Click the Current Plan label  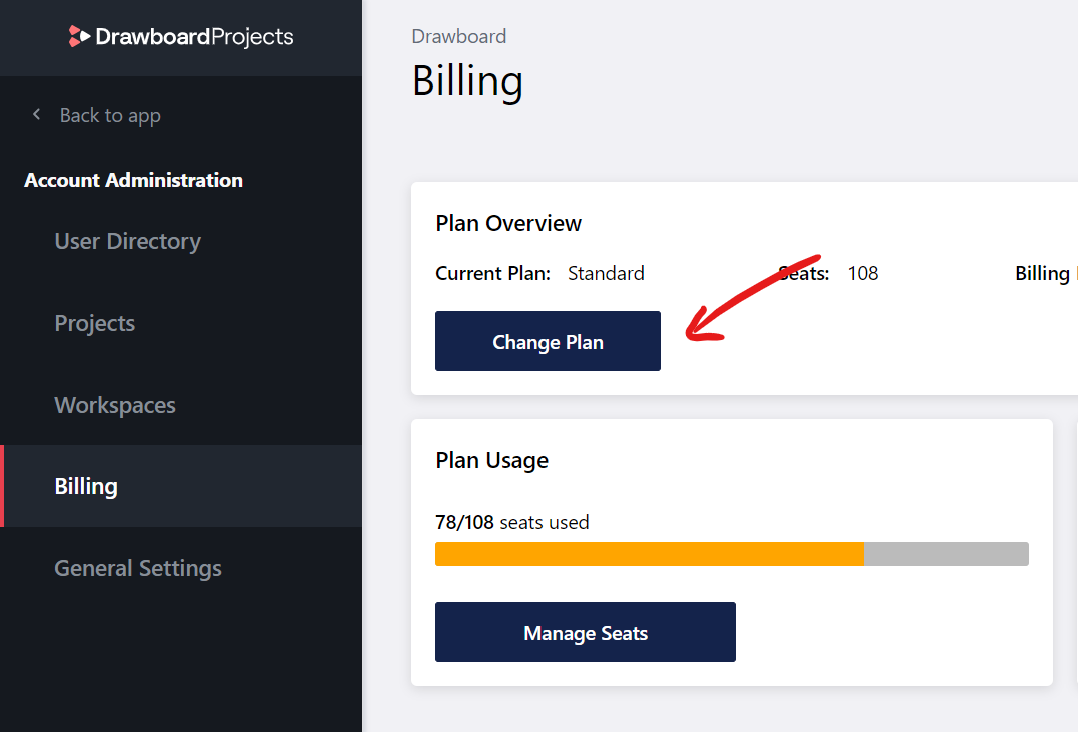pyautogui.click(x=493, y=274)
